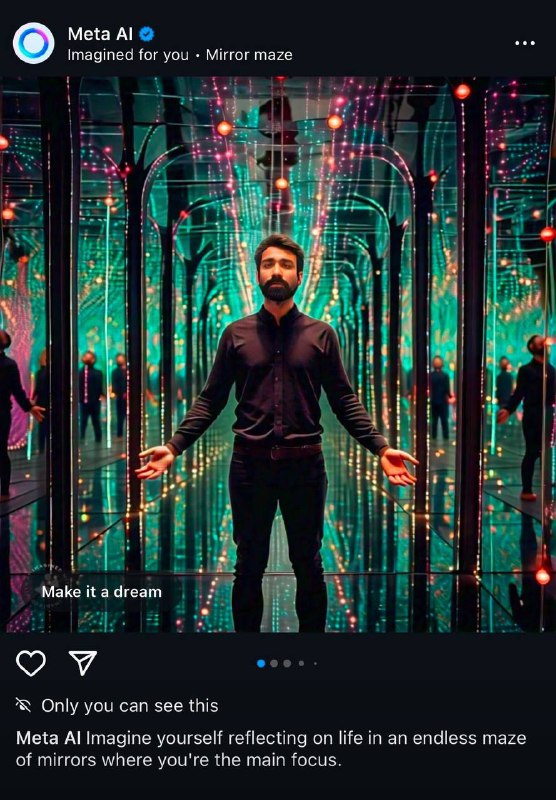Viewport: 556px width, 800px height.
Task: Click 'Only you can see this' text
Action: pos(130,706)
